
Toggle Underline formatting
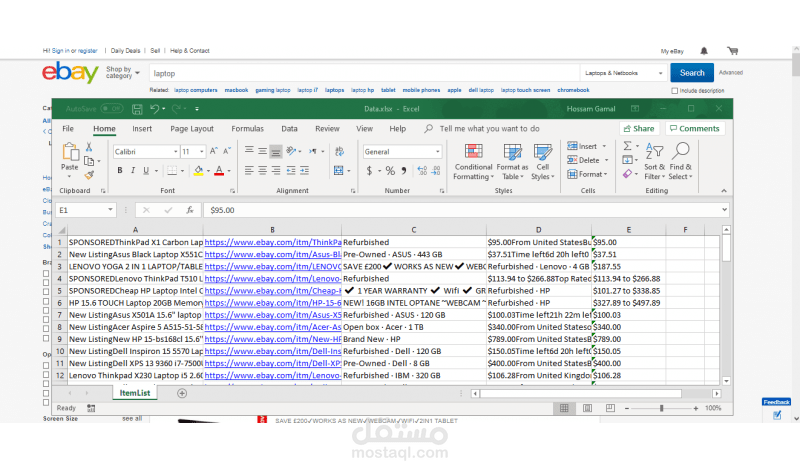tap(146, 170)
